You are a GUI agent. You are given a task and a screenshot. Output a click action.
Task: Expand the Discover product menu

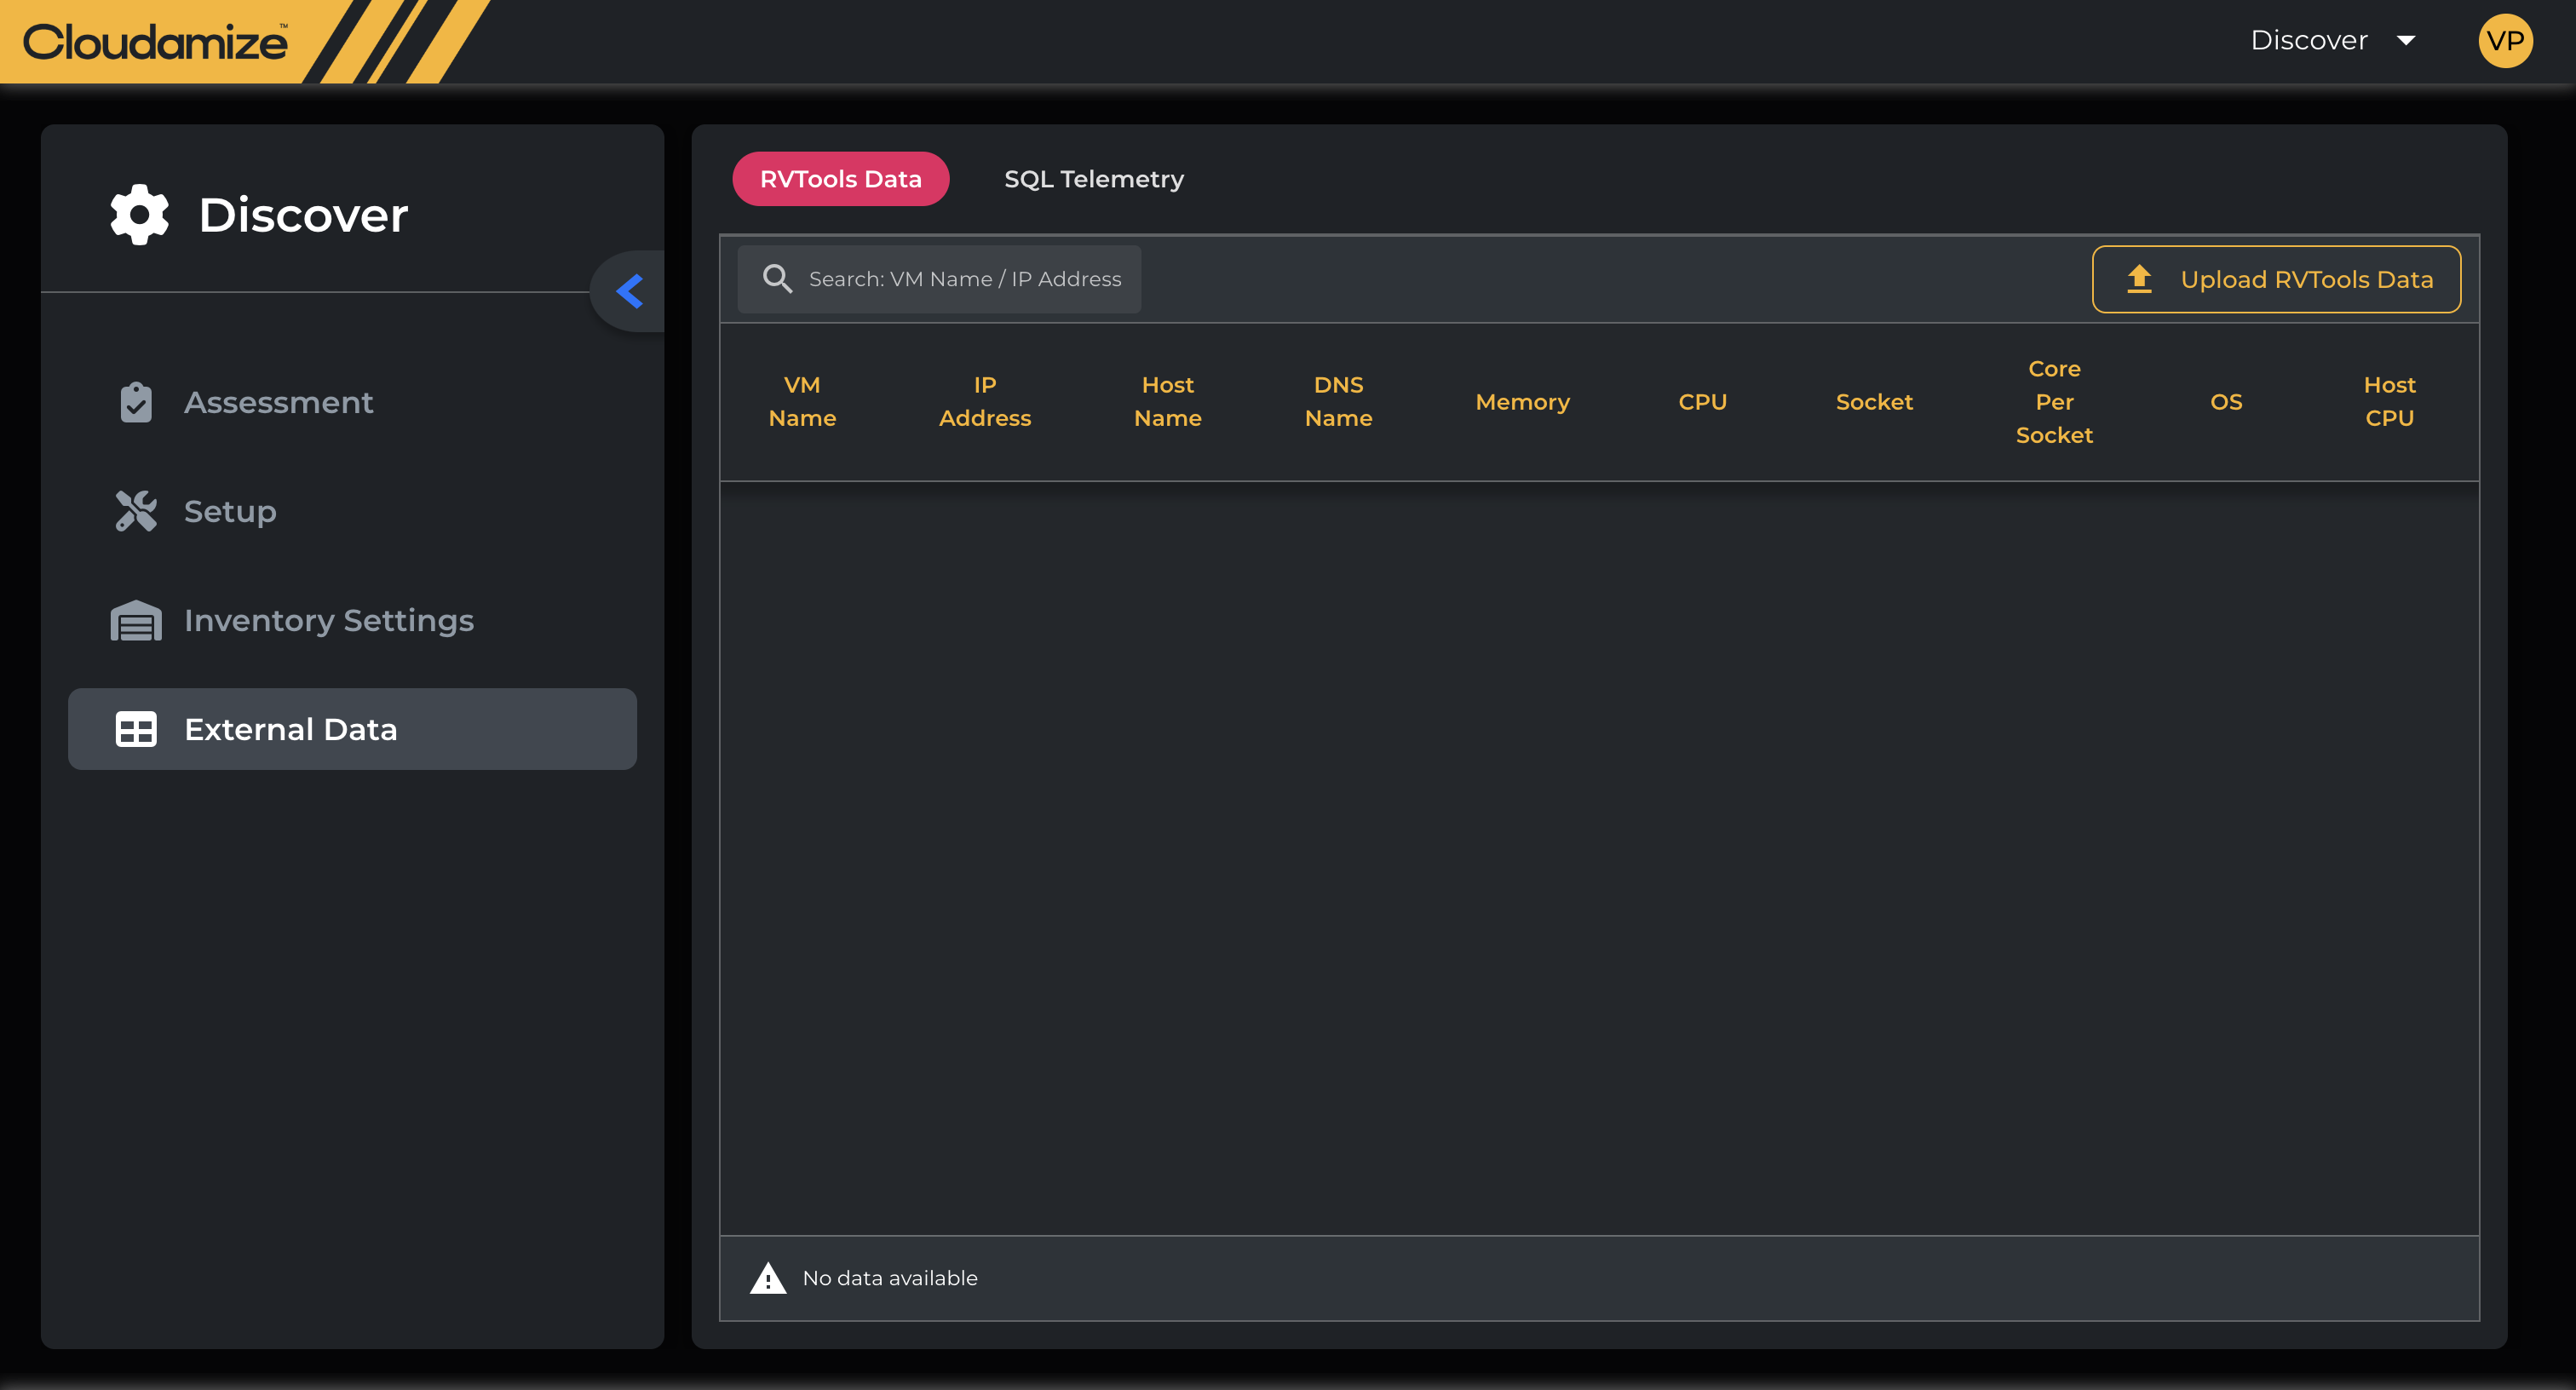(2309, 41)
